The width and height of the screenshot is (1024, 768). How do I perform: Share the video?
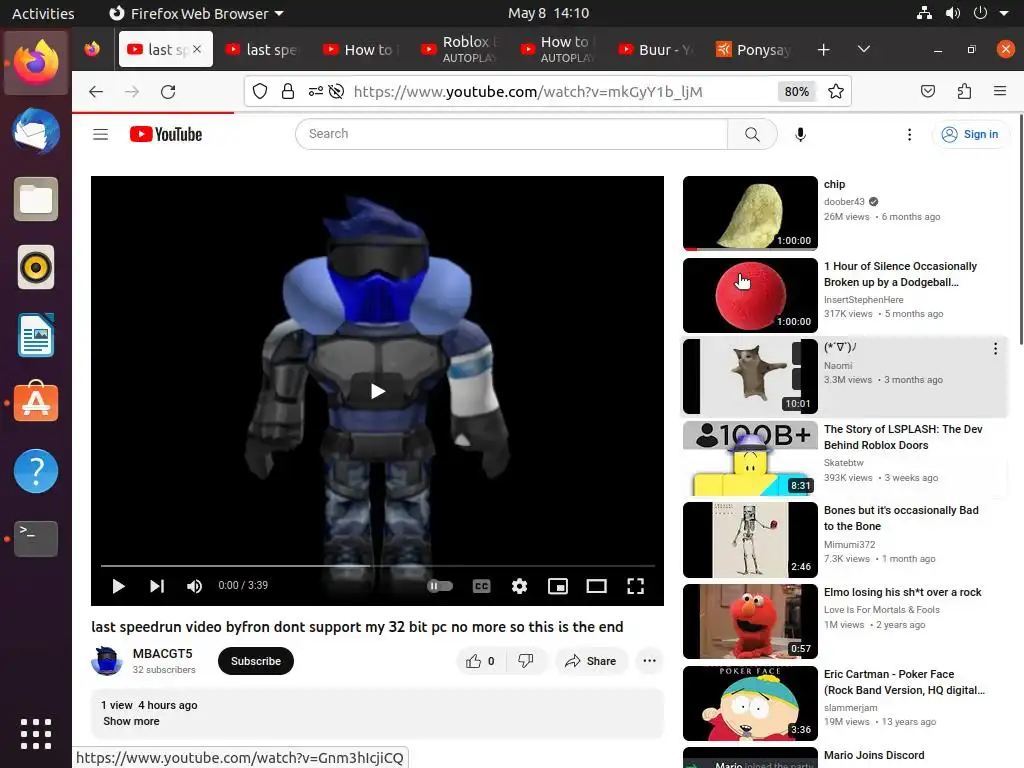(x=590, y=661)
